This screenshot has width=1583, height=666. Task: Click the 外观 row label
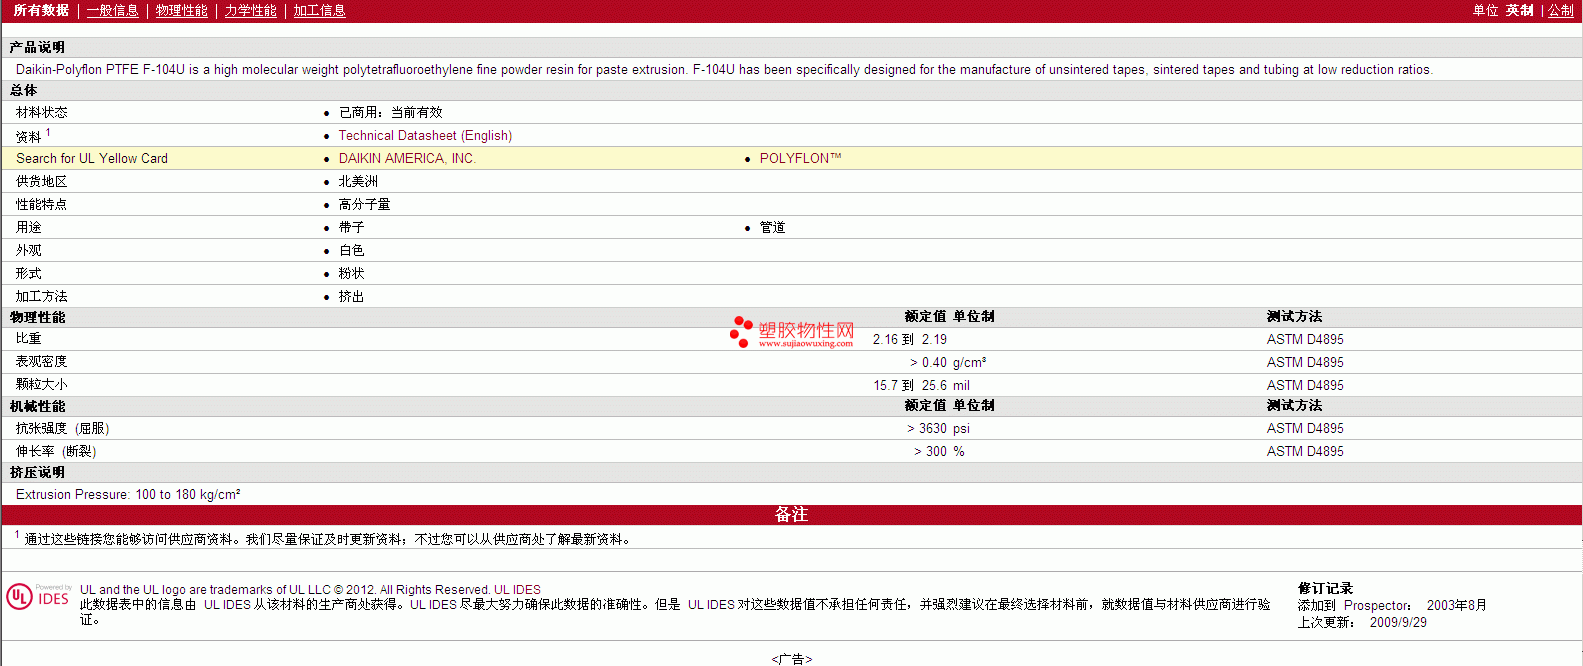[x=29, y=250]
